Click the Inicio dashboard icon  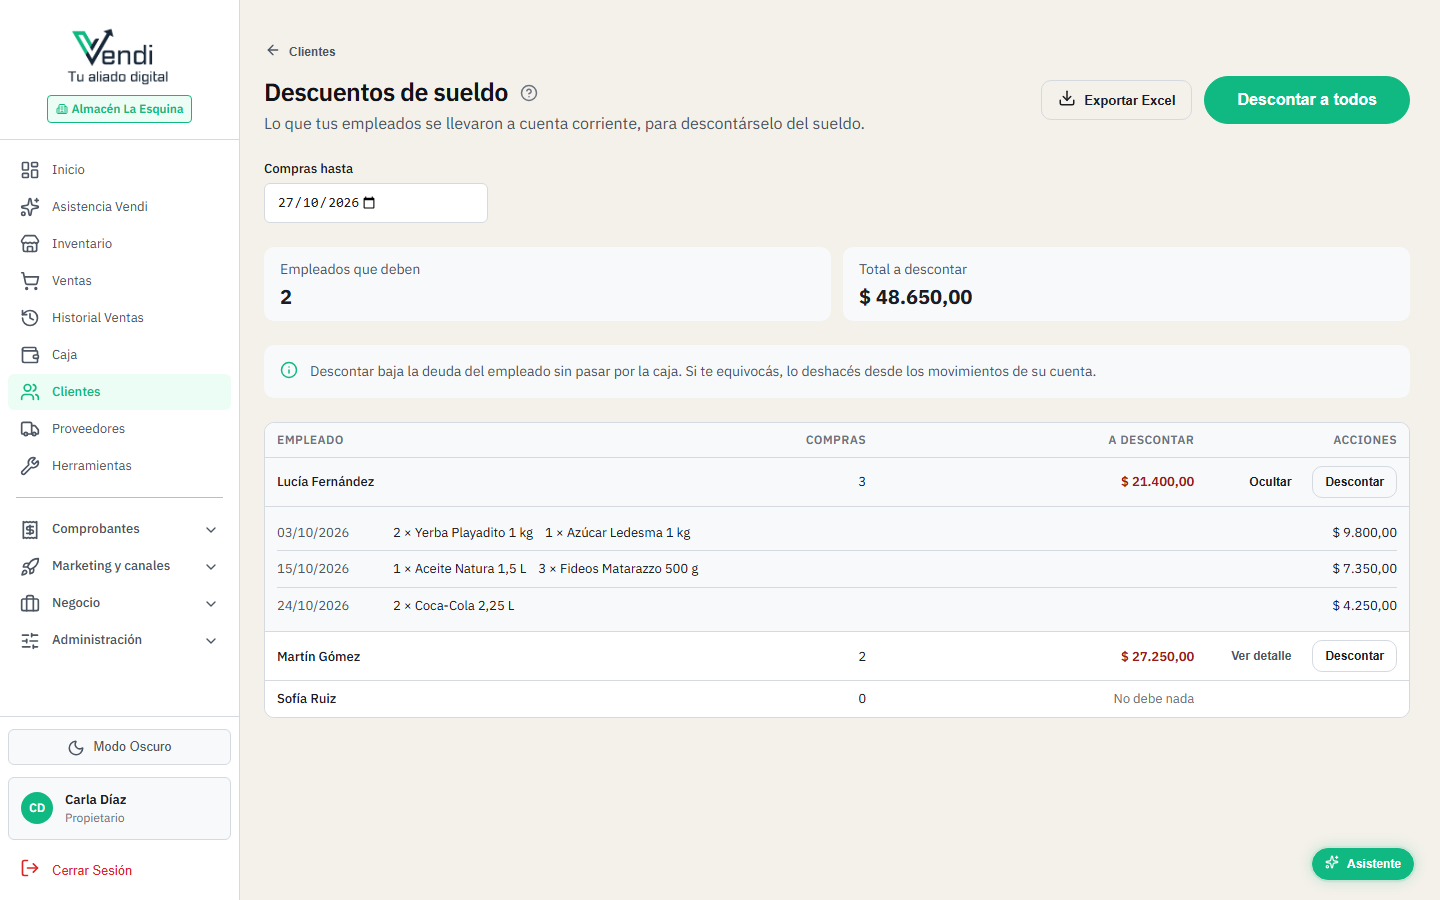click(x=30, y=170)
